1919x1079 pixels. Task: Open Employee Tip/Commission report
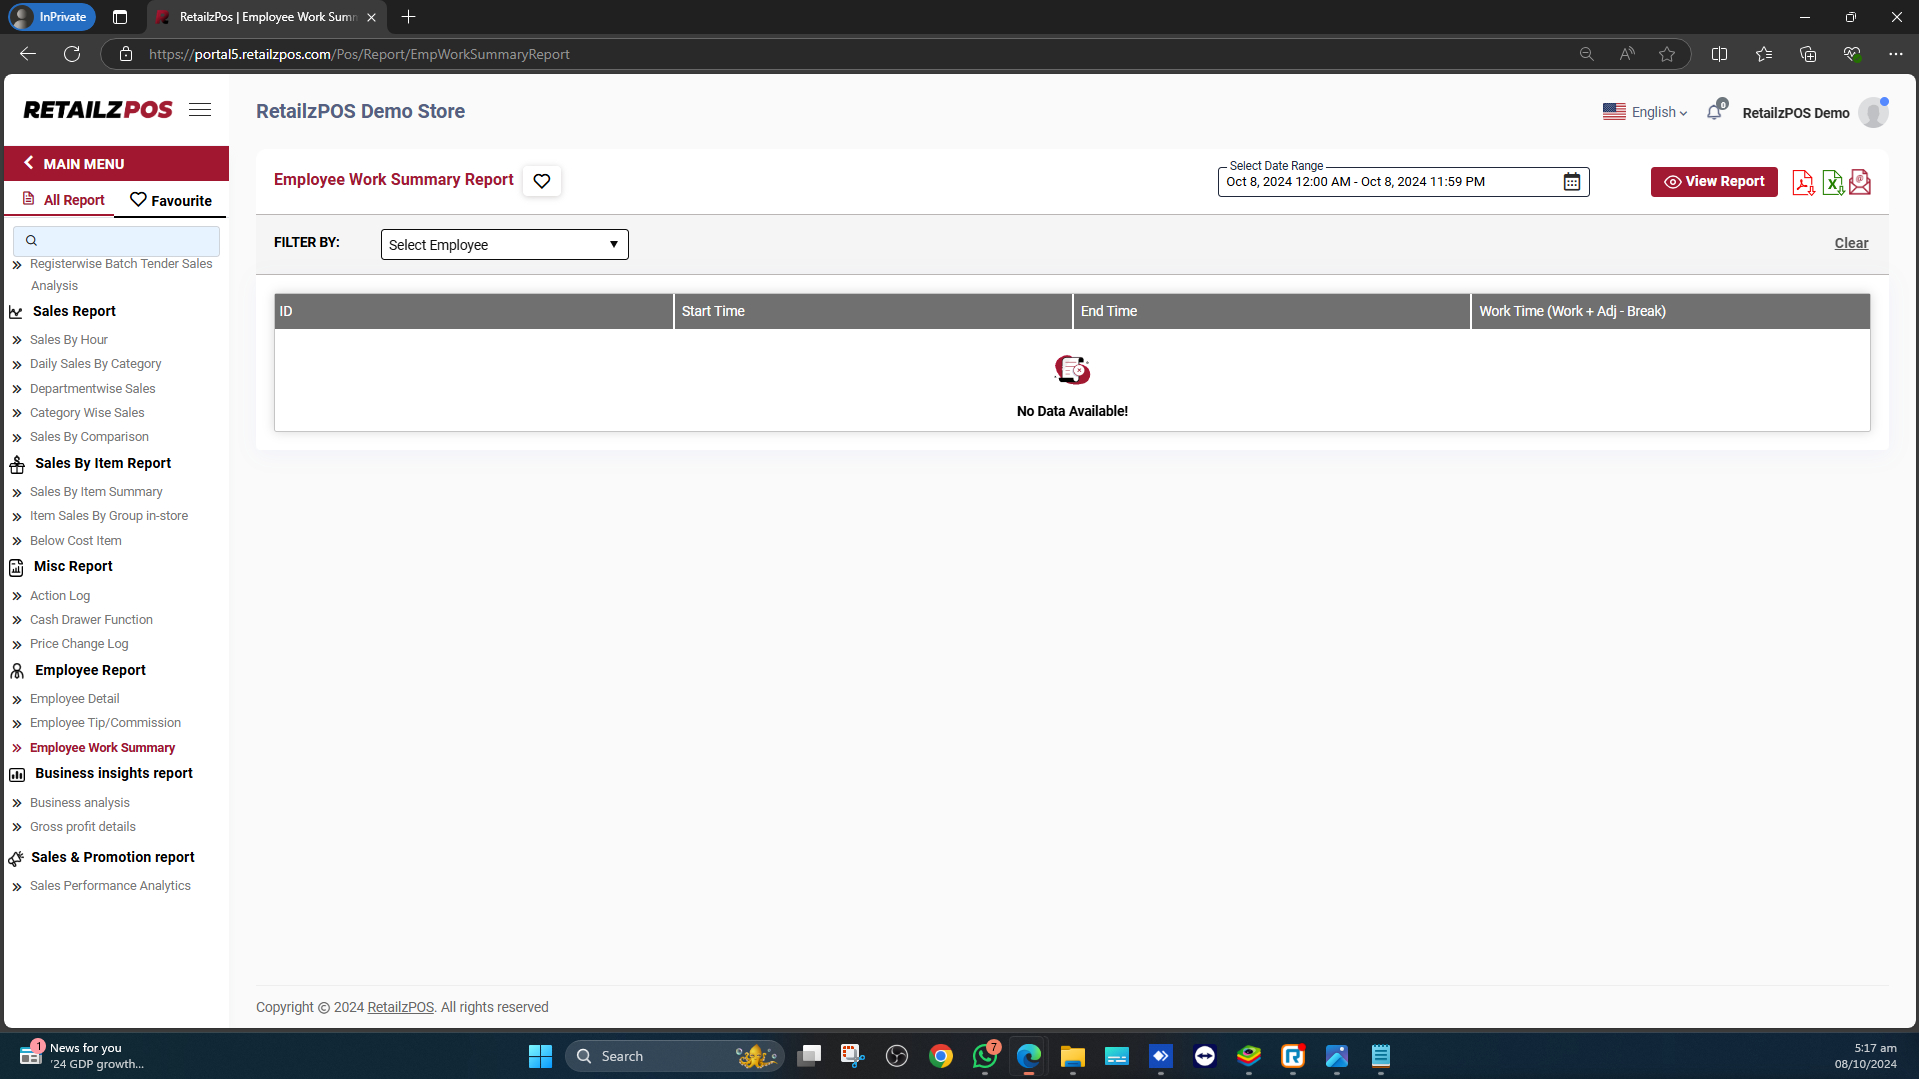[x=105, y=723]
